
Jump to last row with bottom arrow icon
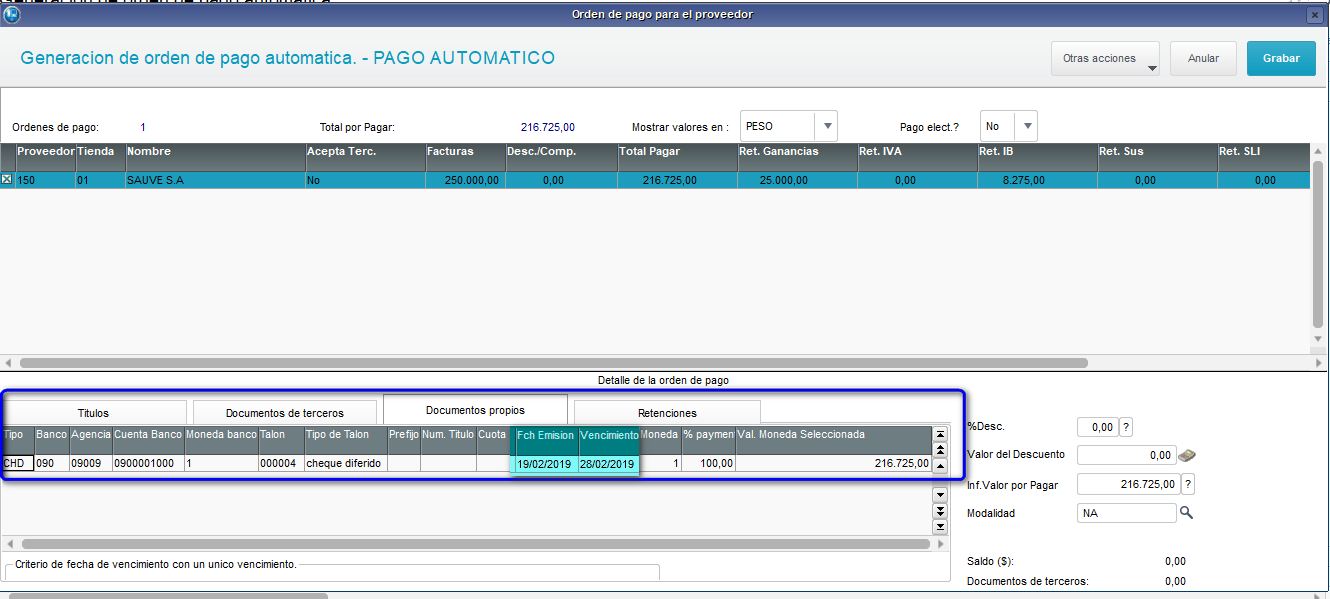[940, 526]
